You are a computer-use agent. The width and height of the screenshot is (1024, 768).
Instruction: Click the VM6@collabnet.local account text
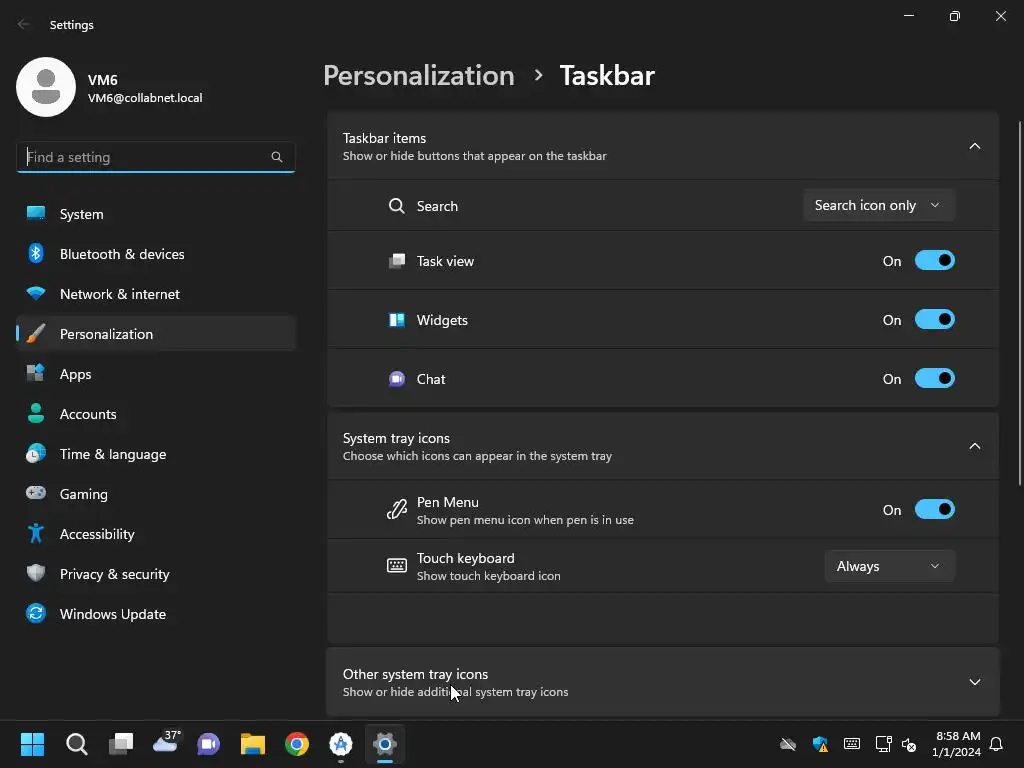coord(145,98)
